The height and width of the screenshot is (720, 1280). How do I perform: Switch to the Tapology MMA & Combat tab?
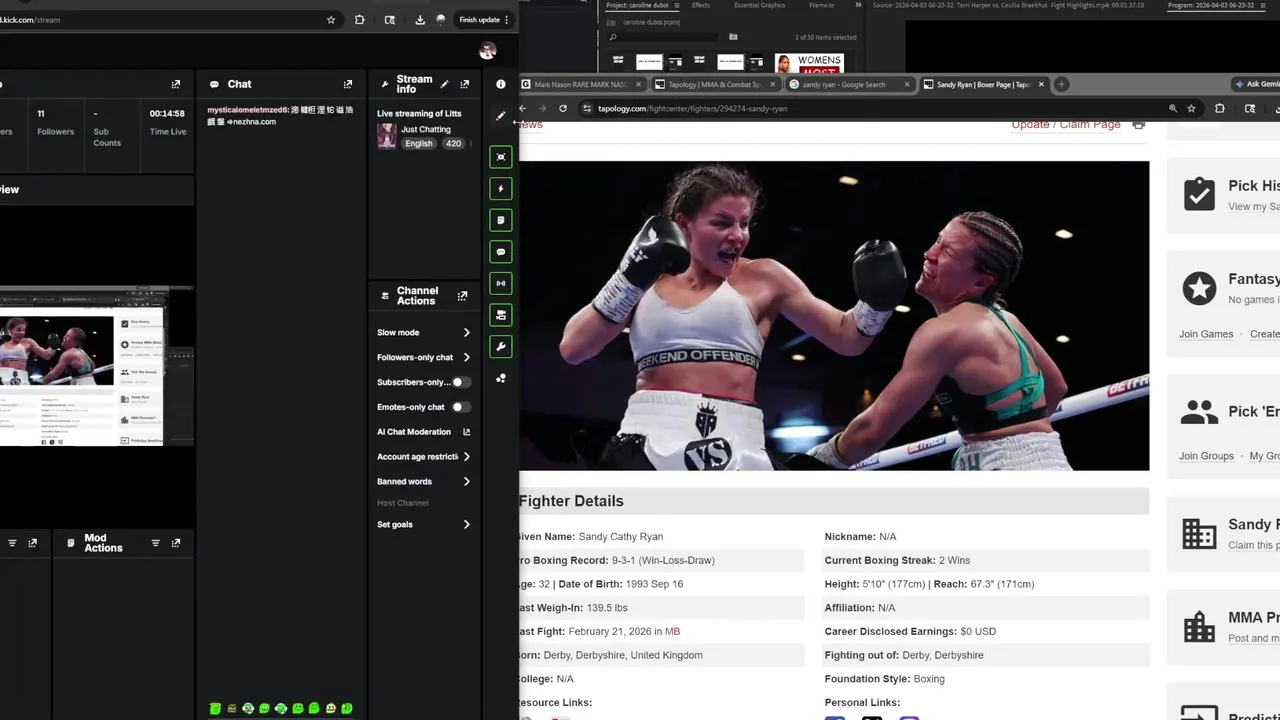click(714, 85)
